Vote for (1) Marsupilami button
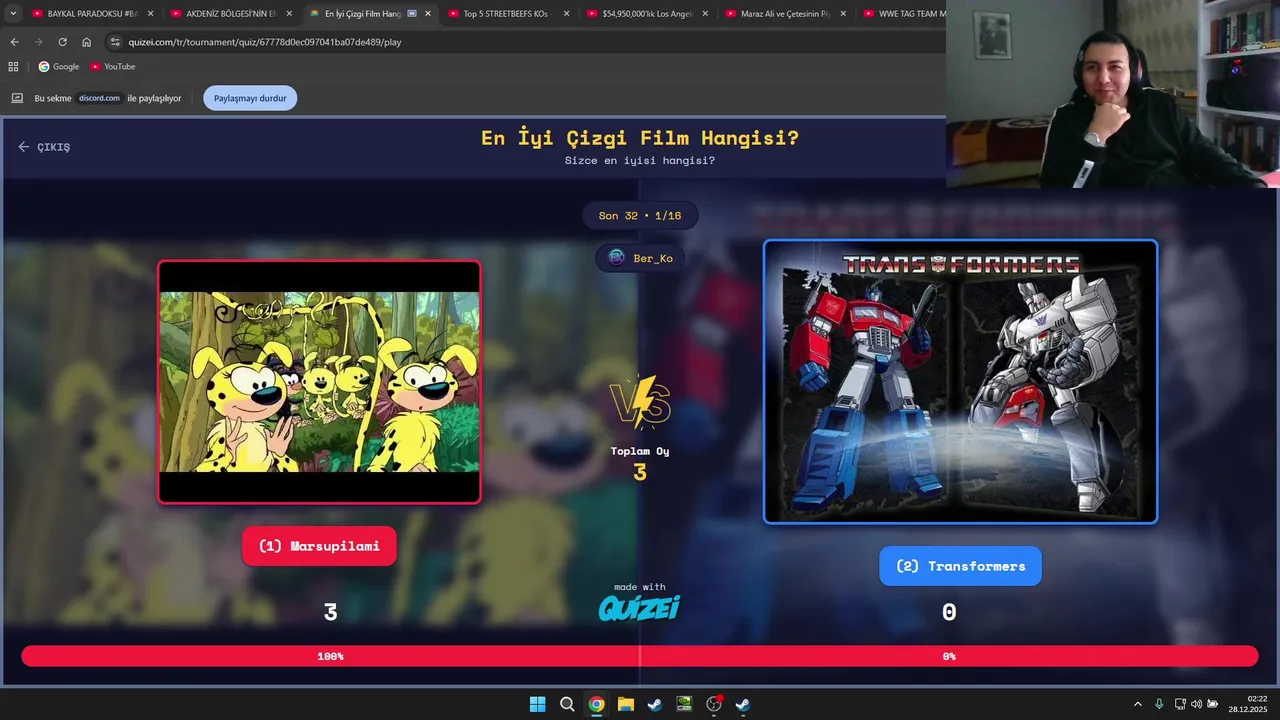 pyautogui.click(x=319, y=546)
